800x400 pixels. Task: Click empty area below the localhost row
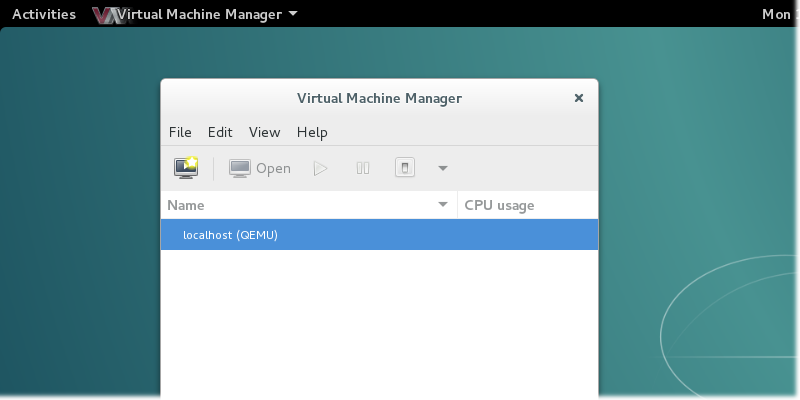tap(379, 320)
